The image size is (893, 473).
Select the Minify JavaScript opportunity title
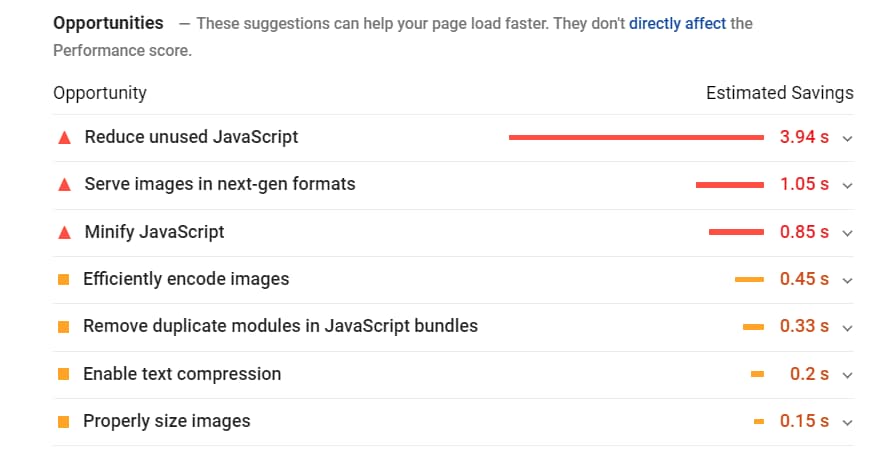pyautogui.click(x=154, y=232)
